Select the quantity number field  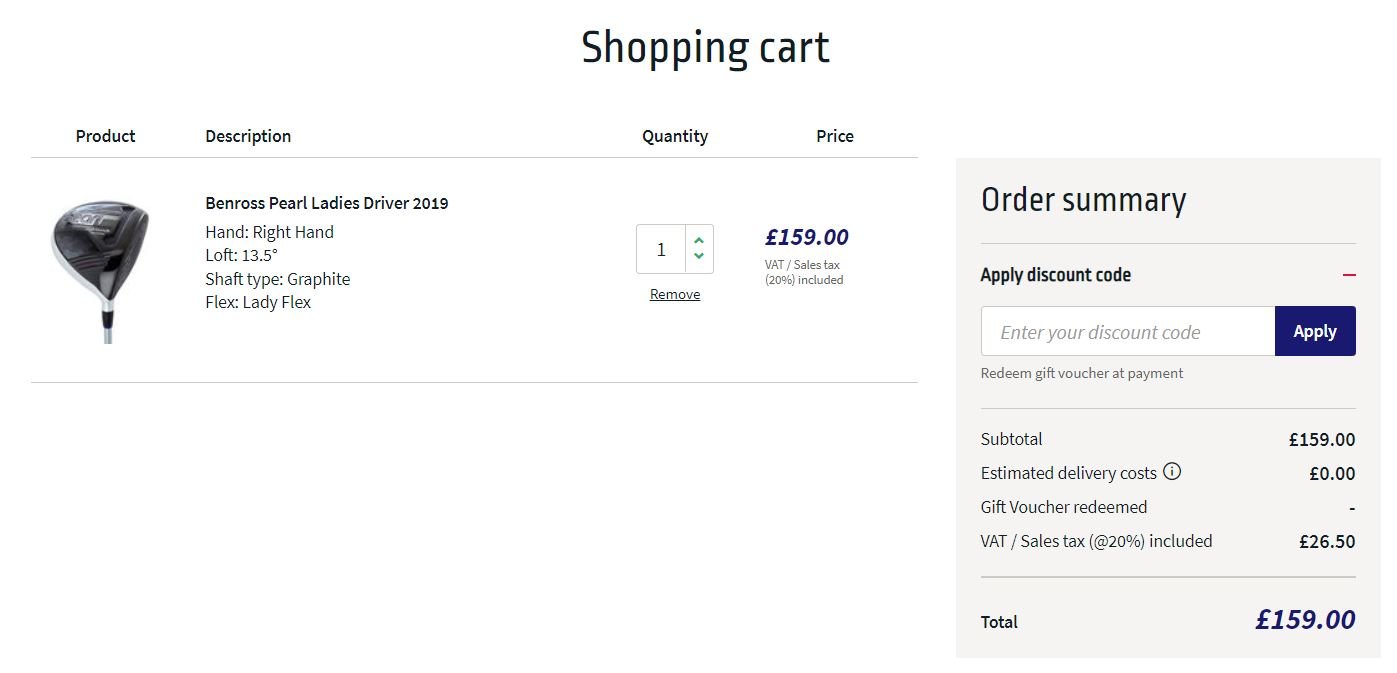pos(661,249)
